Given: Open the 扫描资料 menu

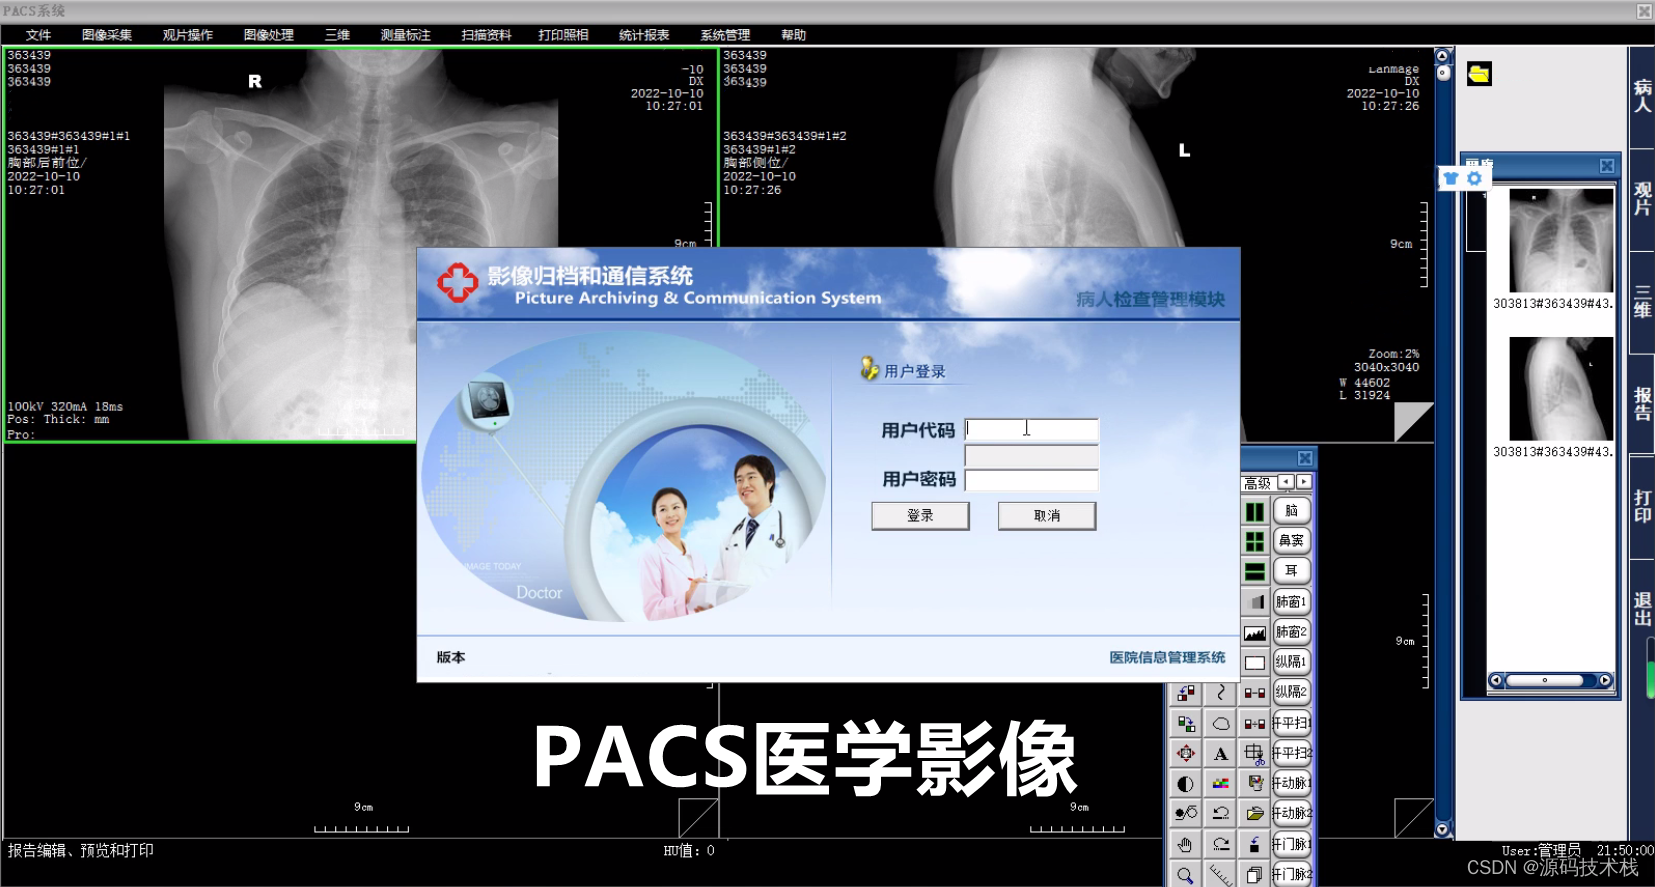Looking at the screenshot, I should coord(486,35).
